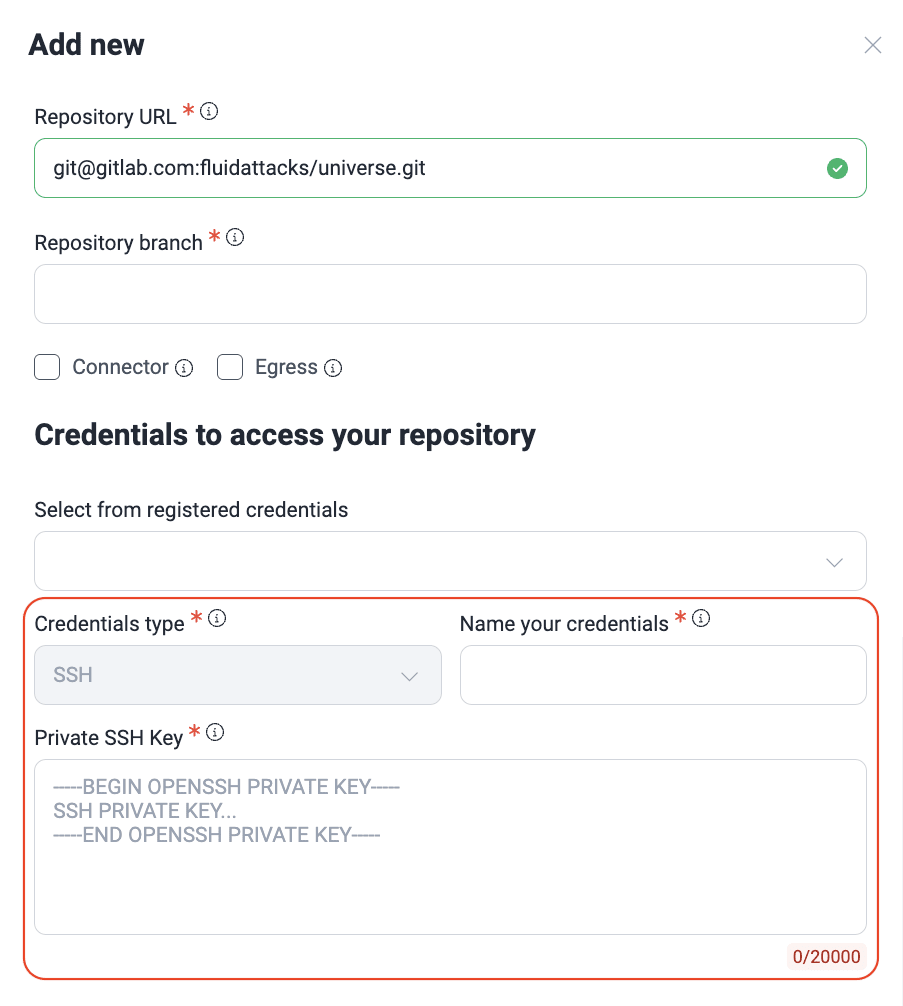Click the 0/20000 character counter
This screenshot has width=903, height=1006.
(826, 957)
